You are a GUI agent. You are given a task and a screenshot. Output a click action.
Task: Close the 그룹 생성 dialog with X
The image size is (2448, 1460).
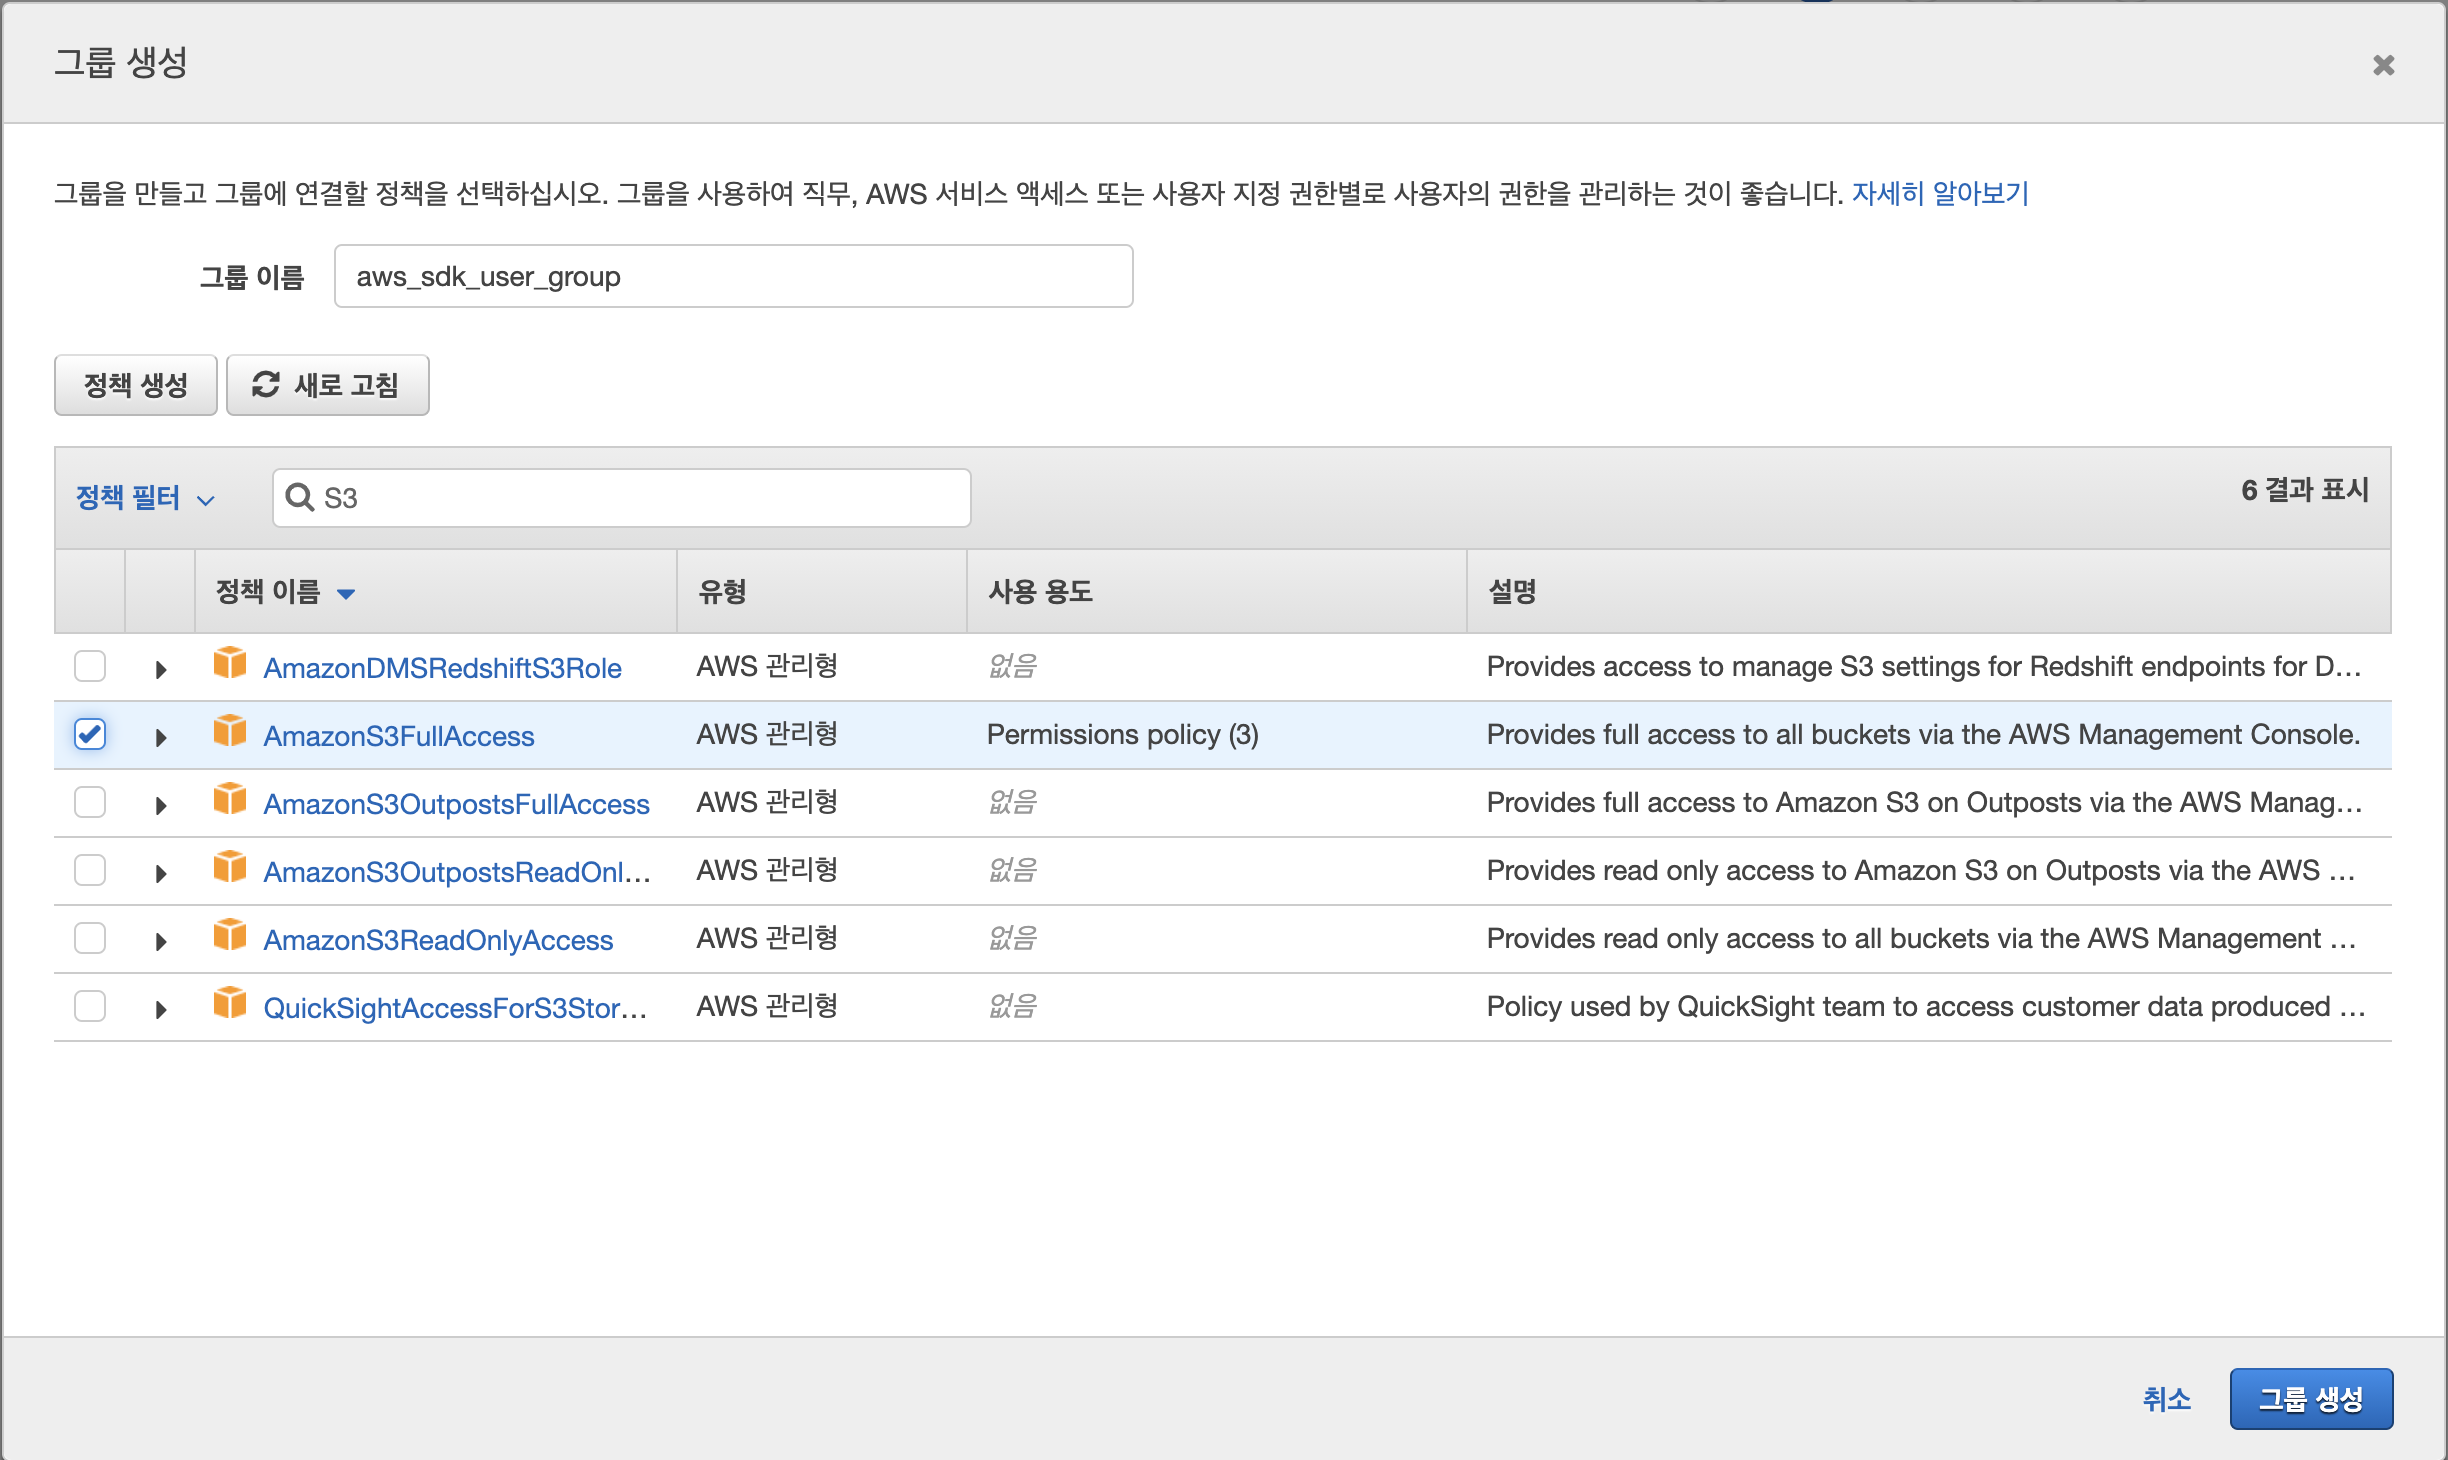click(x=2383, y=66)
